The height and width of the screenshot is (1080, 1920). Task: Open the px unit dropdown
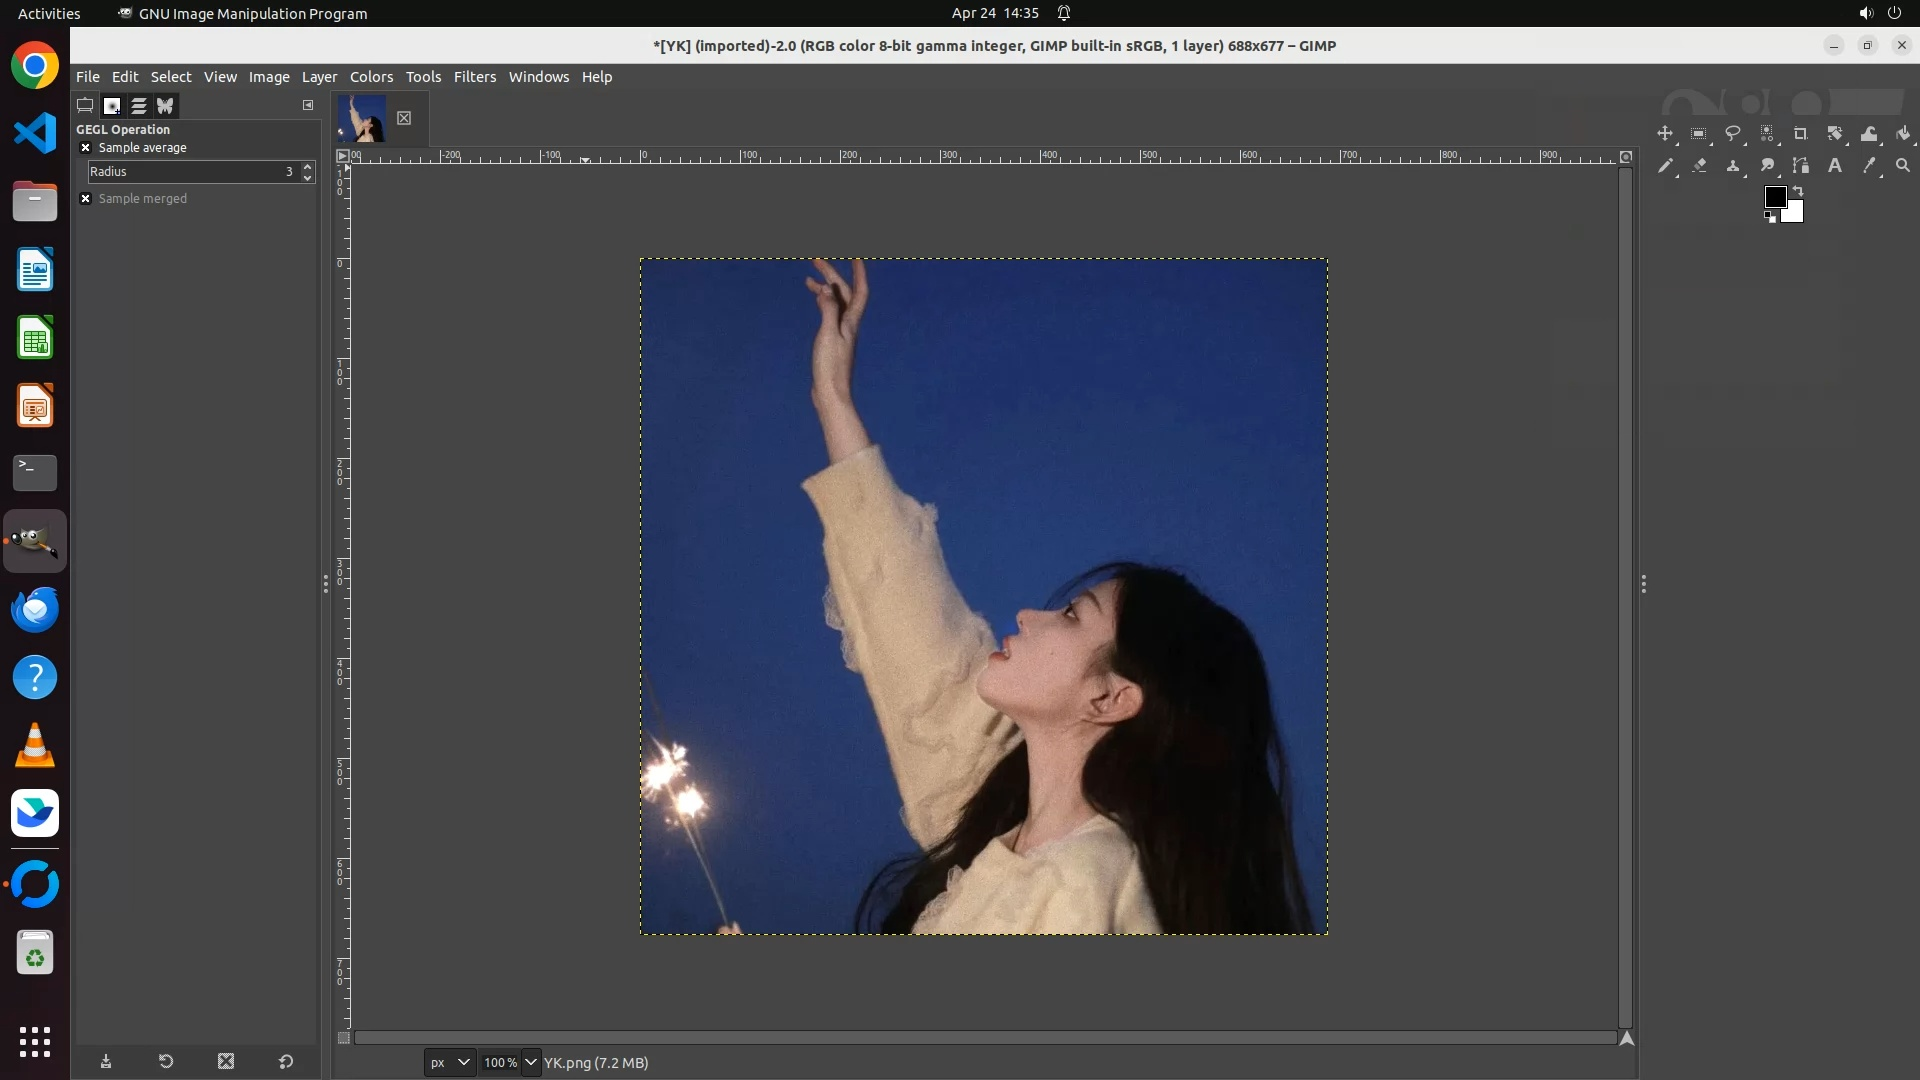(449, 1062)
